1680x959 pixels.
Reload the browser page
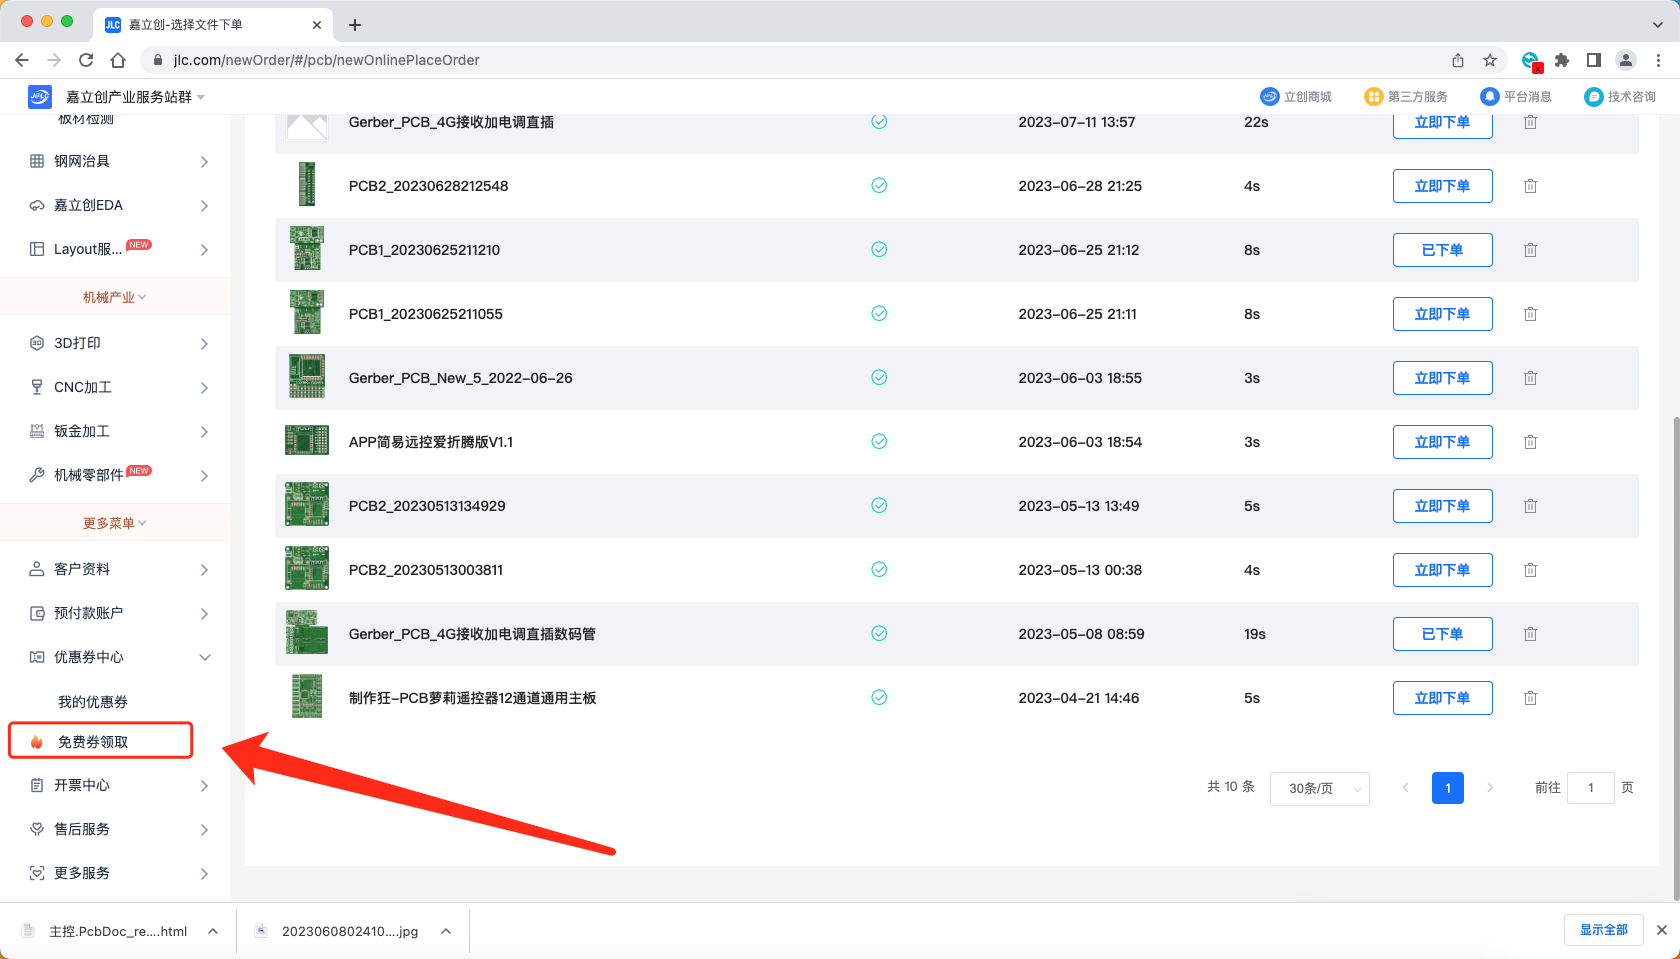(86, 60)
